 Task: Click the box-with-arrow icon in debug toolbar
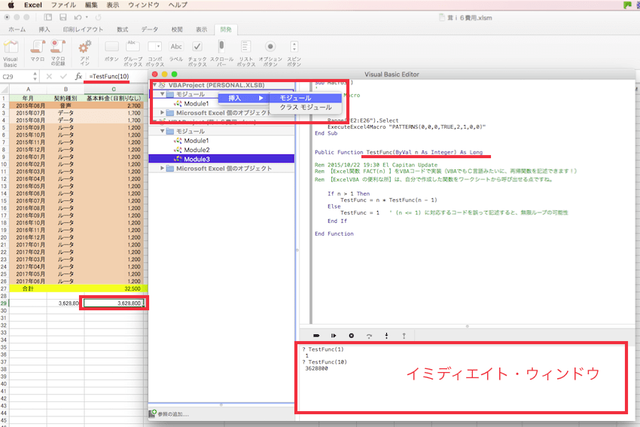click(x=333, y=336)
